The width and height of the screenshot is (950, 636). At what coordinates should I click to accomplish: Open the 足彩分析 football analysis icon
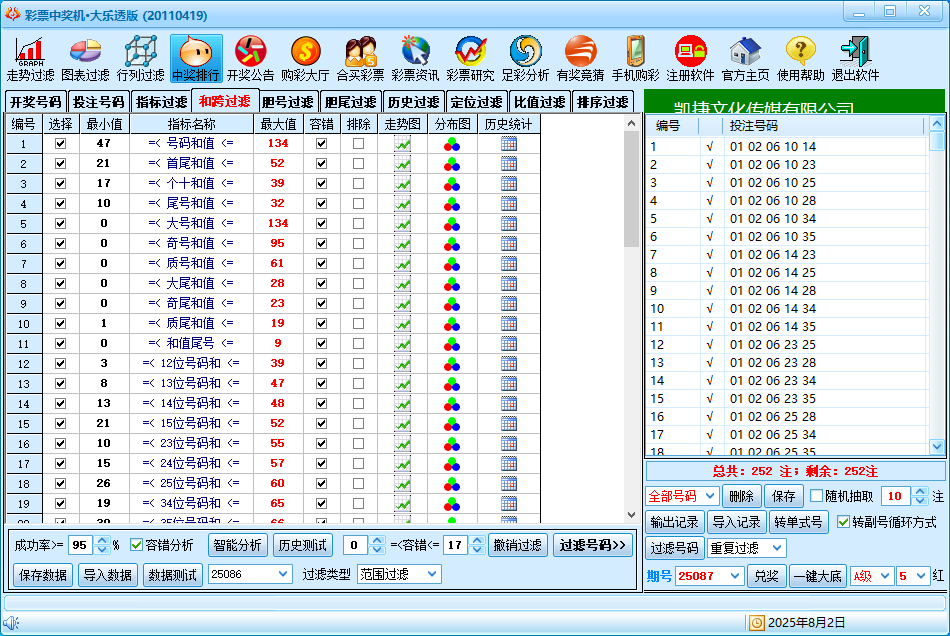pyautogui.click(x=525, y=58)
